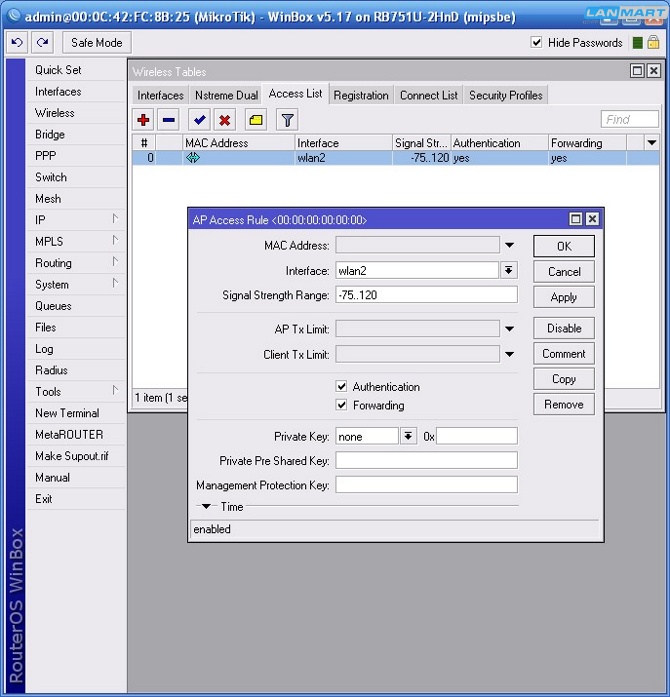The width and height of the screenshot is (670, 697).
Task: Uncheck the Authentication checkbox
Action: (342, 387)
